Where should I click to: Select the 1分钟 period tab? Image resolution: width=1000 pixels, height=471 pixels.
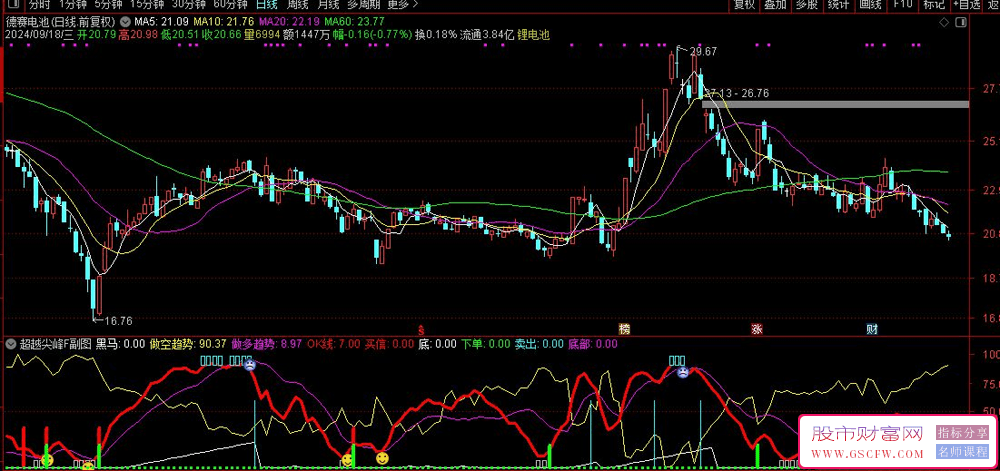point(72,4)
